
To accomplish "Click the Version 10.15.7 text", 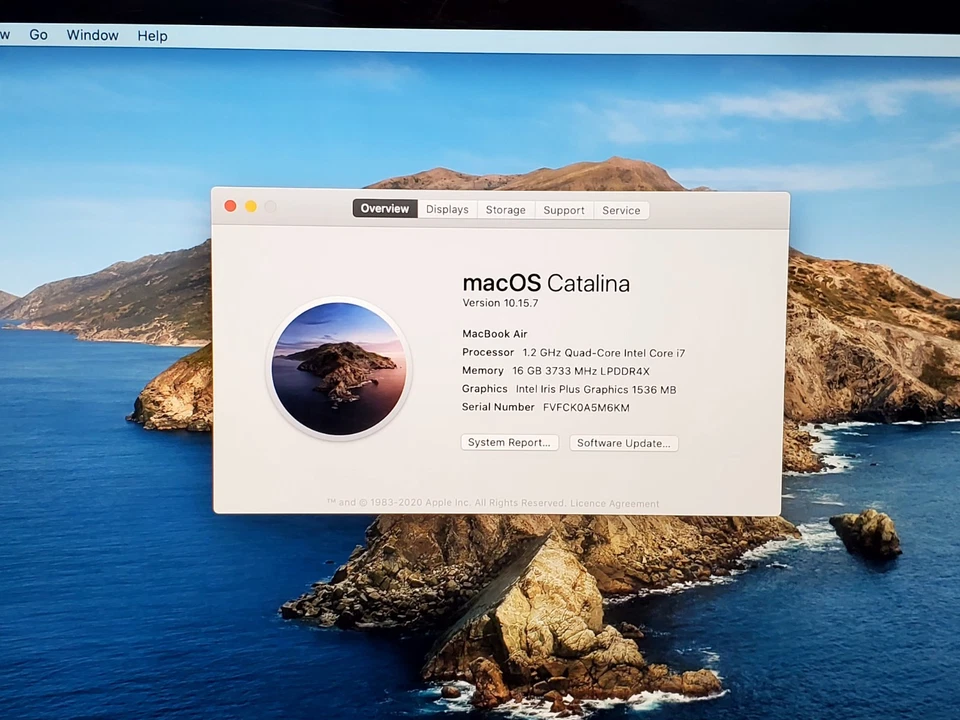I will pos(500,303).
